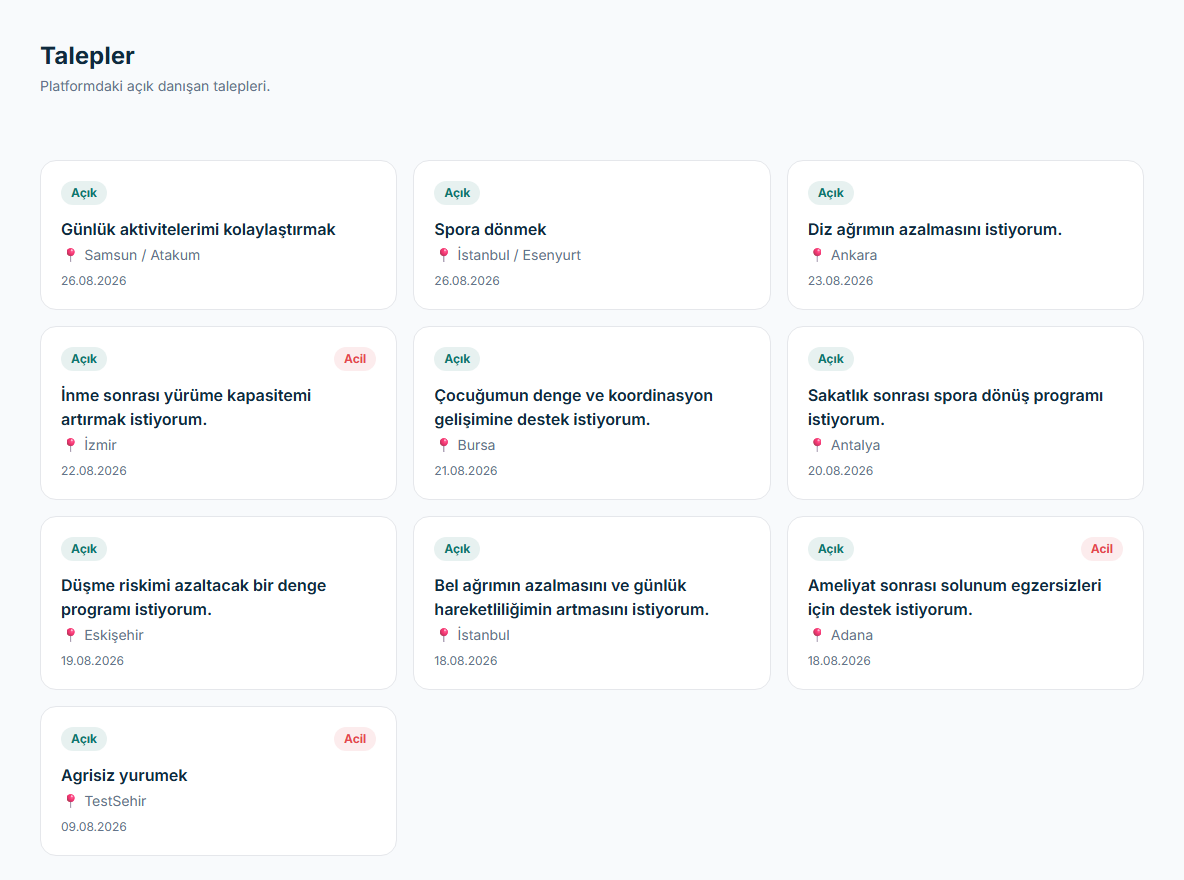Screen dimensions: 1184x880
Task: Click the Platformdaki açık danışan talepleri subtitle
Action: 155,86
